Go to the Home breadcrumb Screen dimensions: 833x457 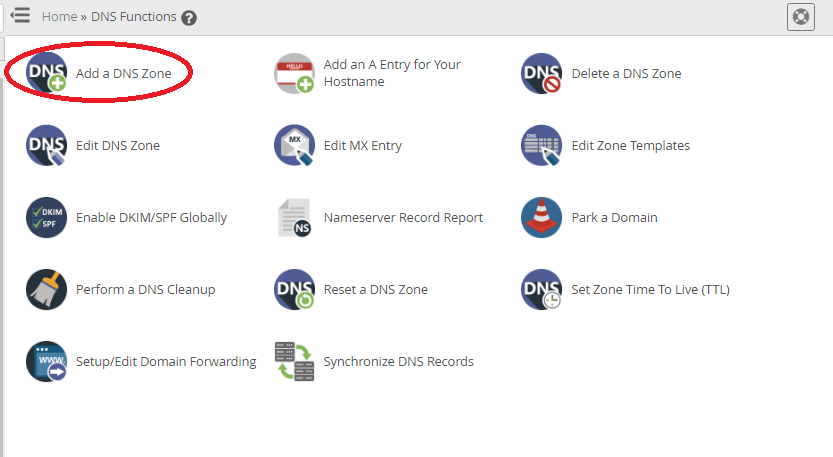pyautogui.click(x=59, y=17)
